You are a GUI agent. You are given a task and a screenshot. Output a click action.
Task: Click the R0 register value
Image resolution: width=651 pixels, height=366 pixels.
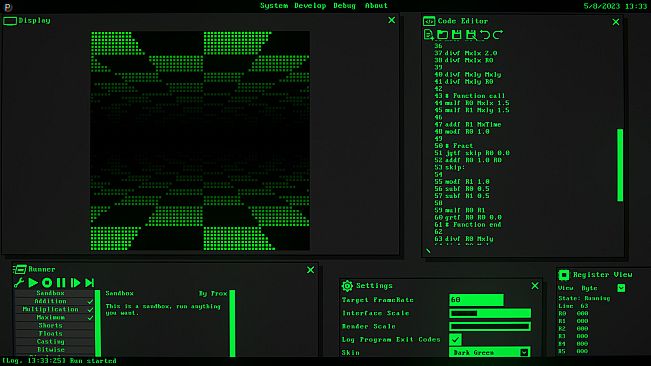582,313
